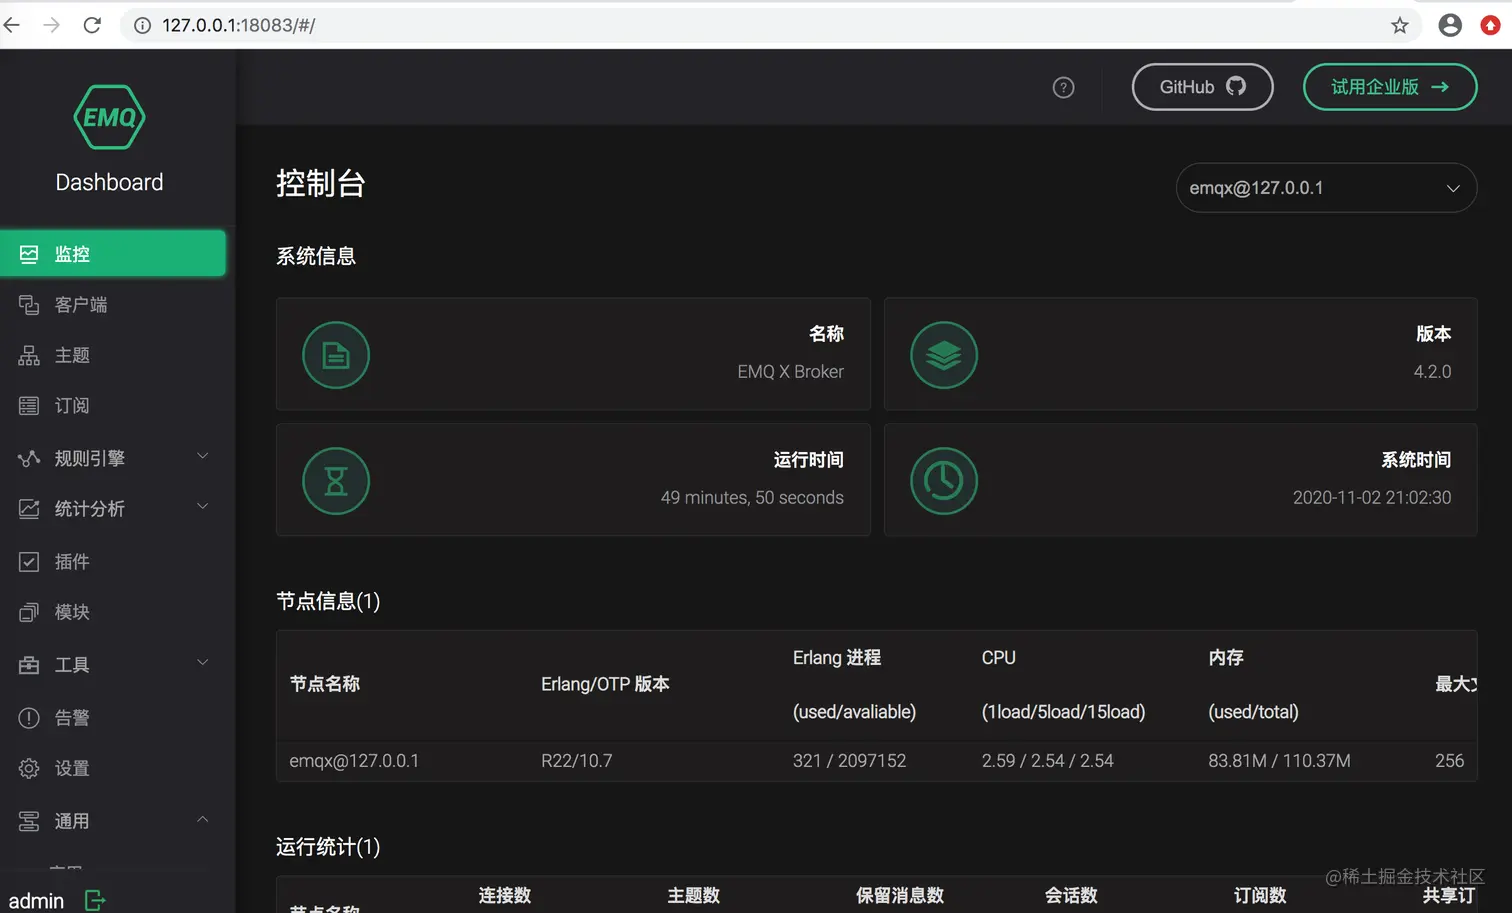Click the 告警 exclamation circle icon
The height and width of the screenshot is (913, 1512).
point(29,718)
